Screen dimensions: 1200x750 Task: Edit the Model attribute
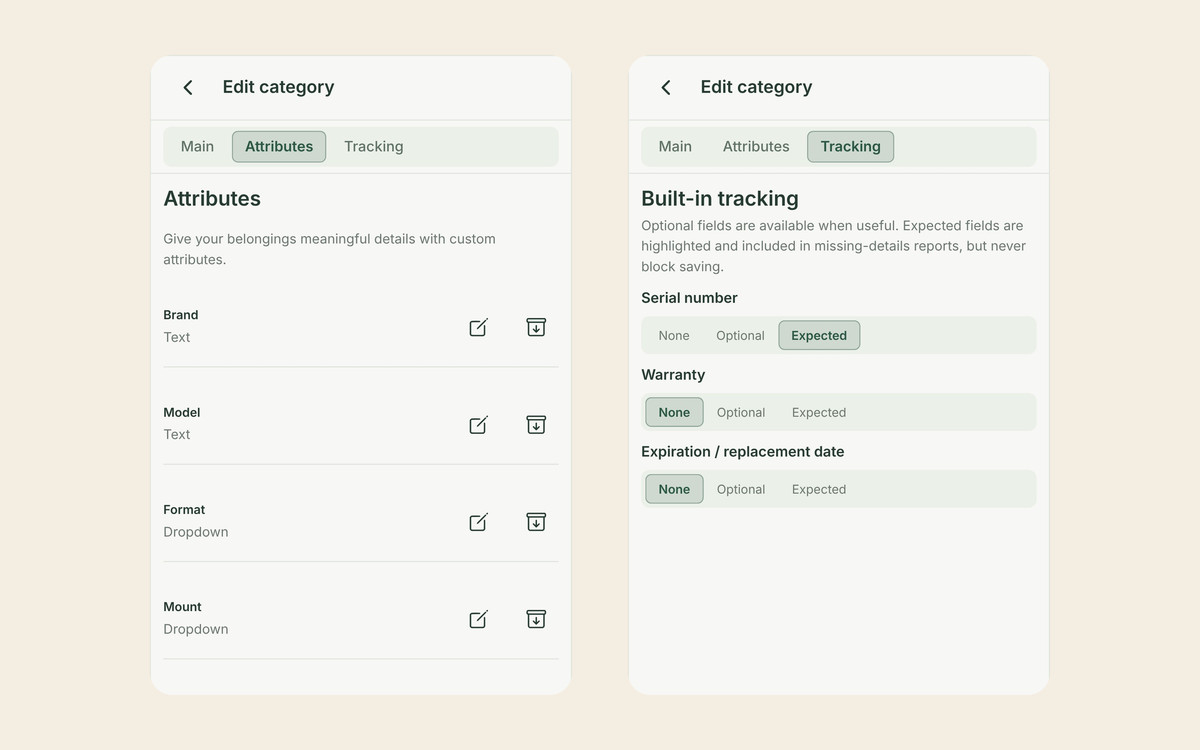[479, 425]
